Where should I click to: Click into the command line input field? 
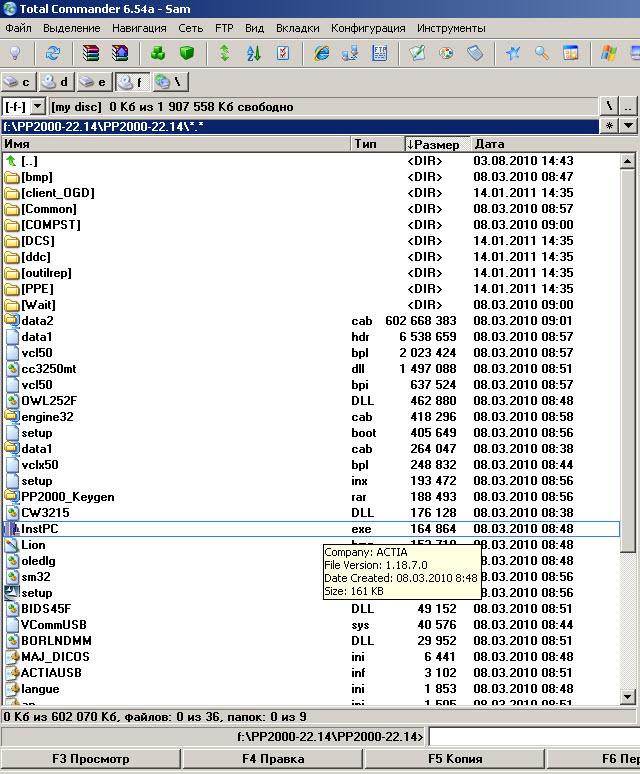click(534, 737)
